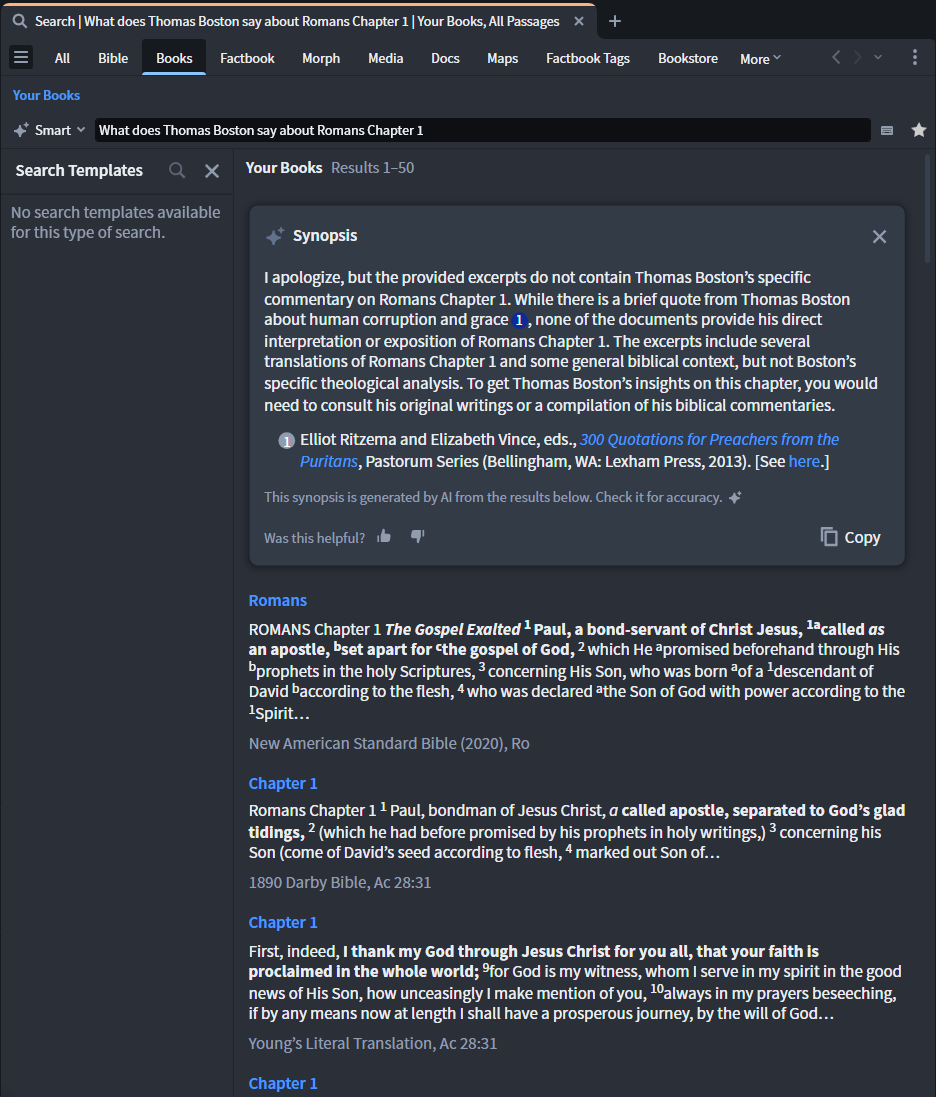Give thumbs up to the synopsis

384,537
